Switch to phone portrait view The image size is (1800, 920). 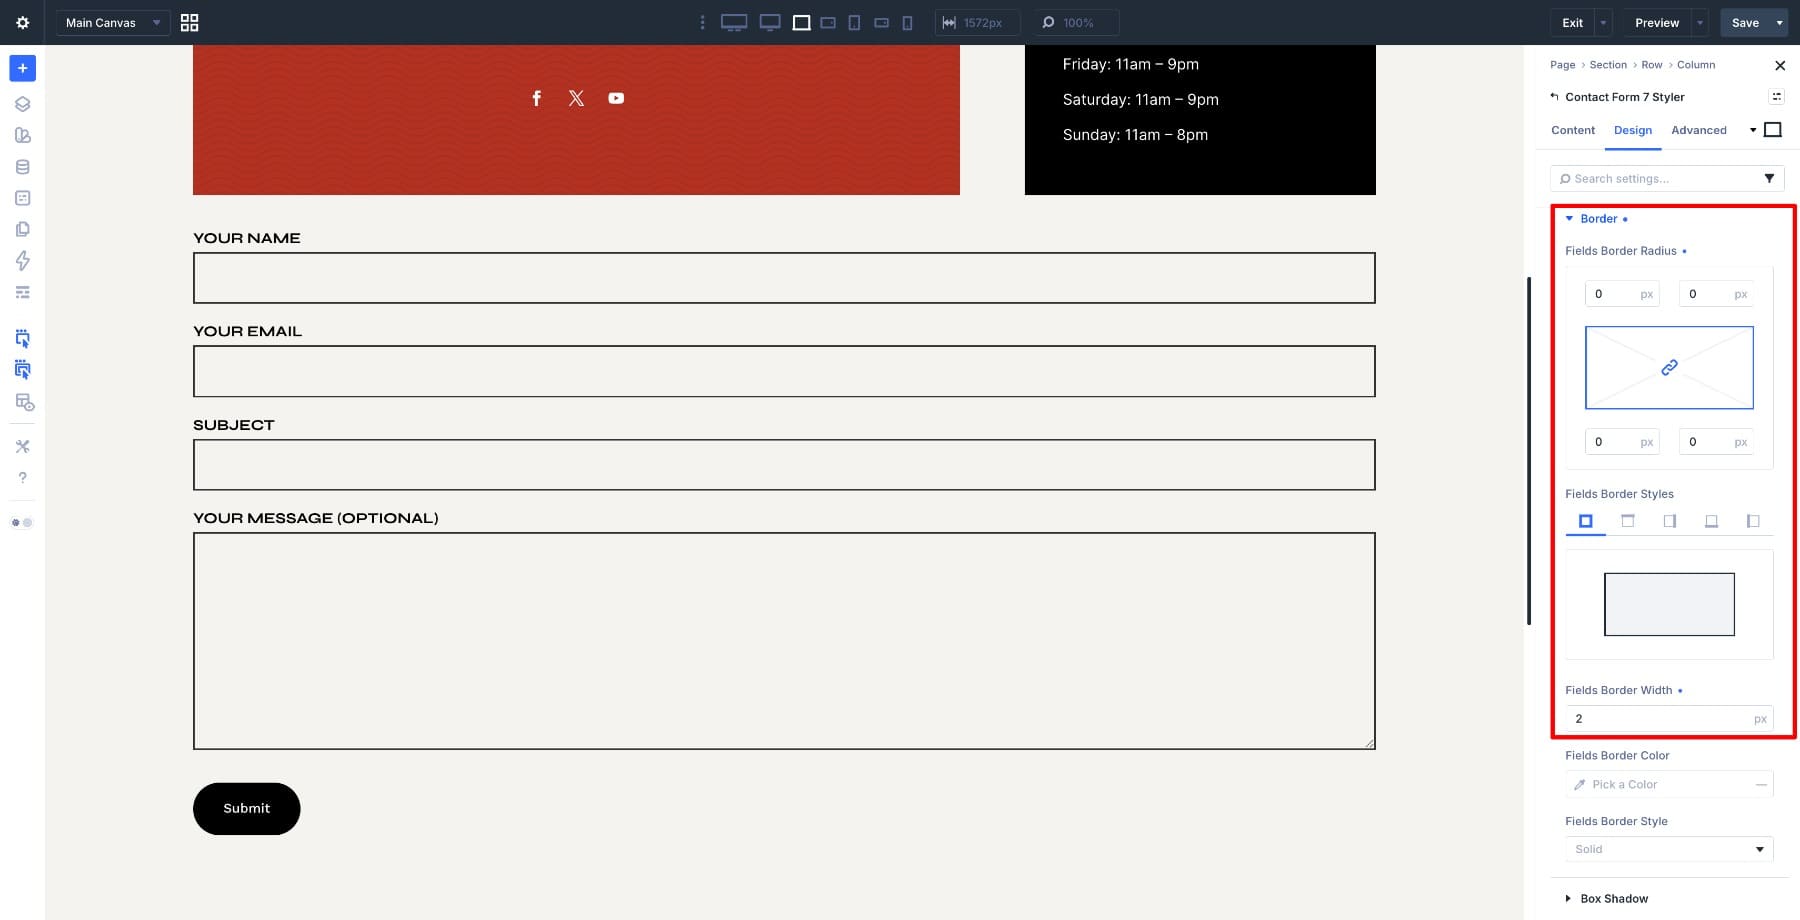pos(907,22)
